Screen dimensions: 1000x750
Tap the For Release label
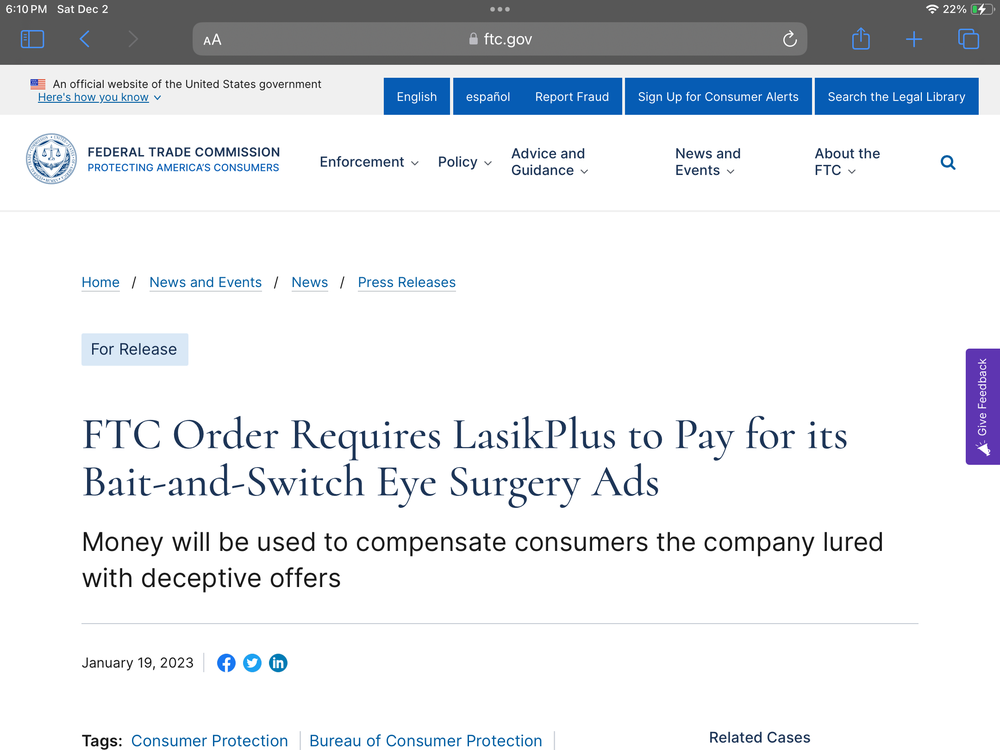[135, 349]
